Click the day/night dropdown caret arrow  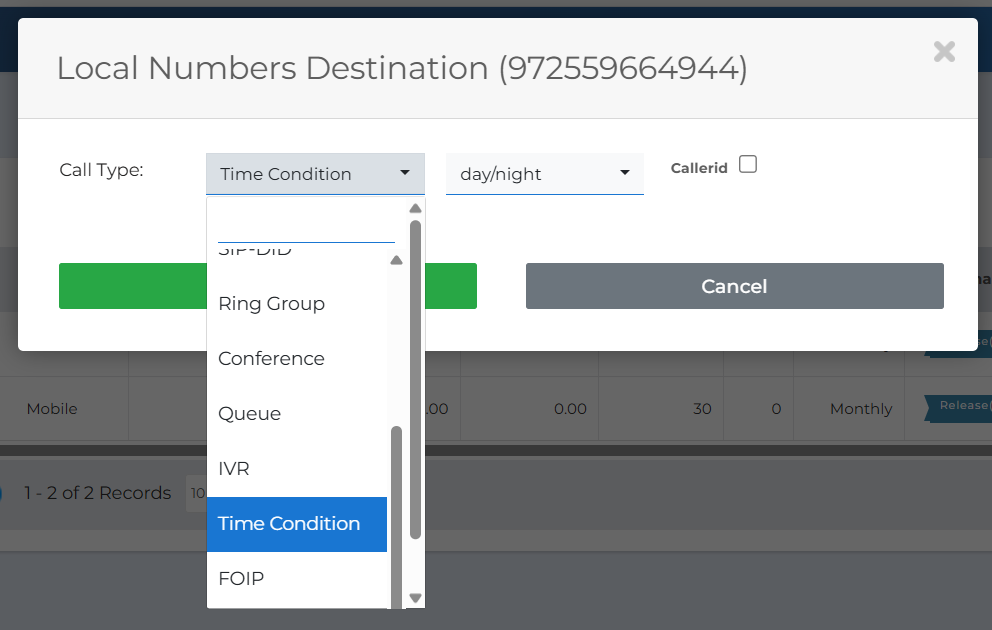(x=625, y=173)
